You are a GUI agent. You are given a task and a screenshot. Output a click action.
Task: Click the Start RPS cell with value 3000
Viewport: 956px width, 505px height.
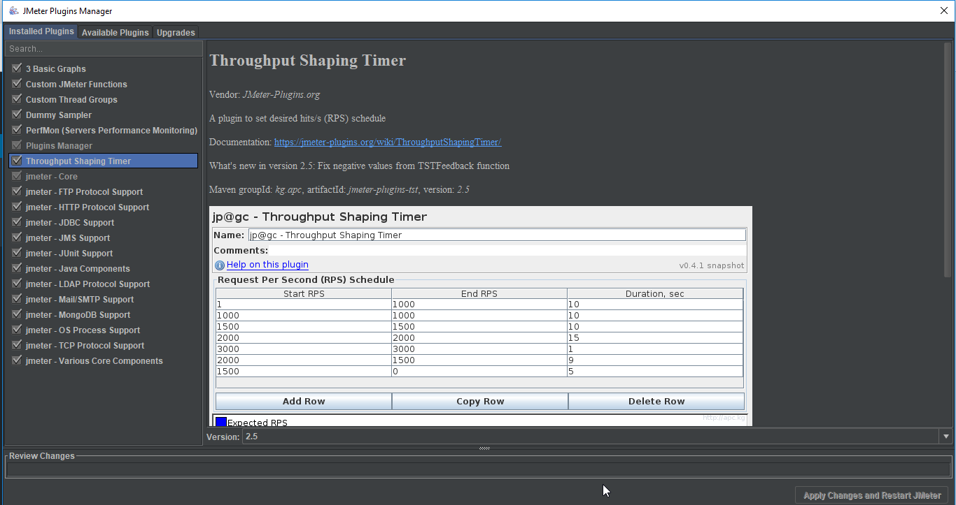click(304, 349)
